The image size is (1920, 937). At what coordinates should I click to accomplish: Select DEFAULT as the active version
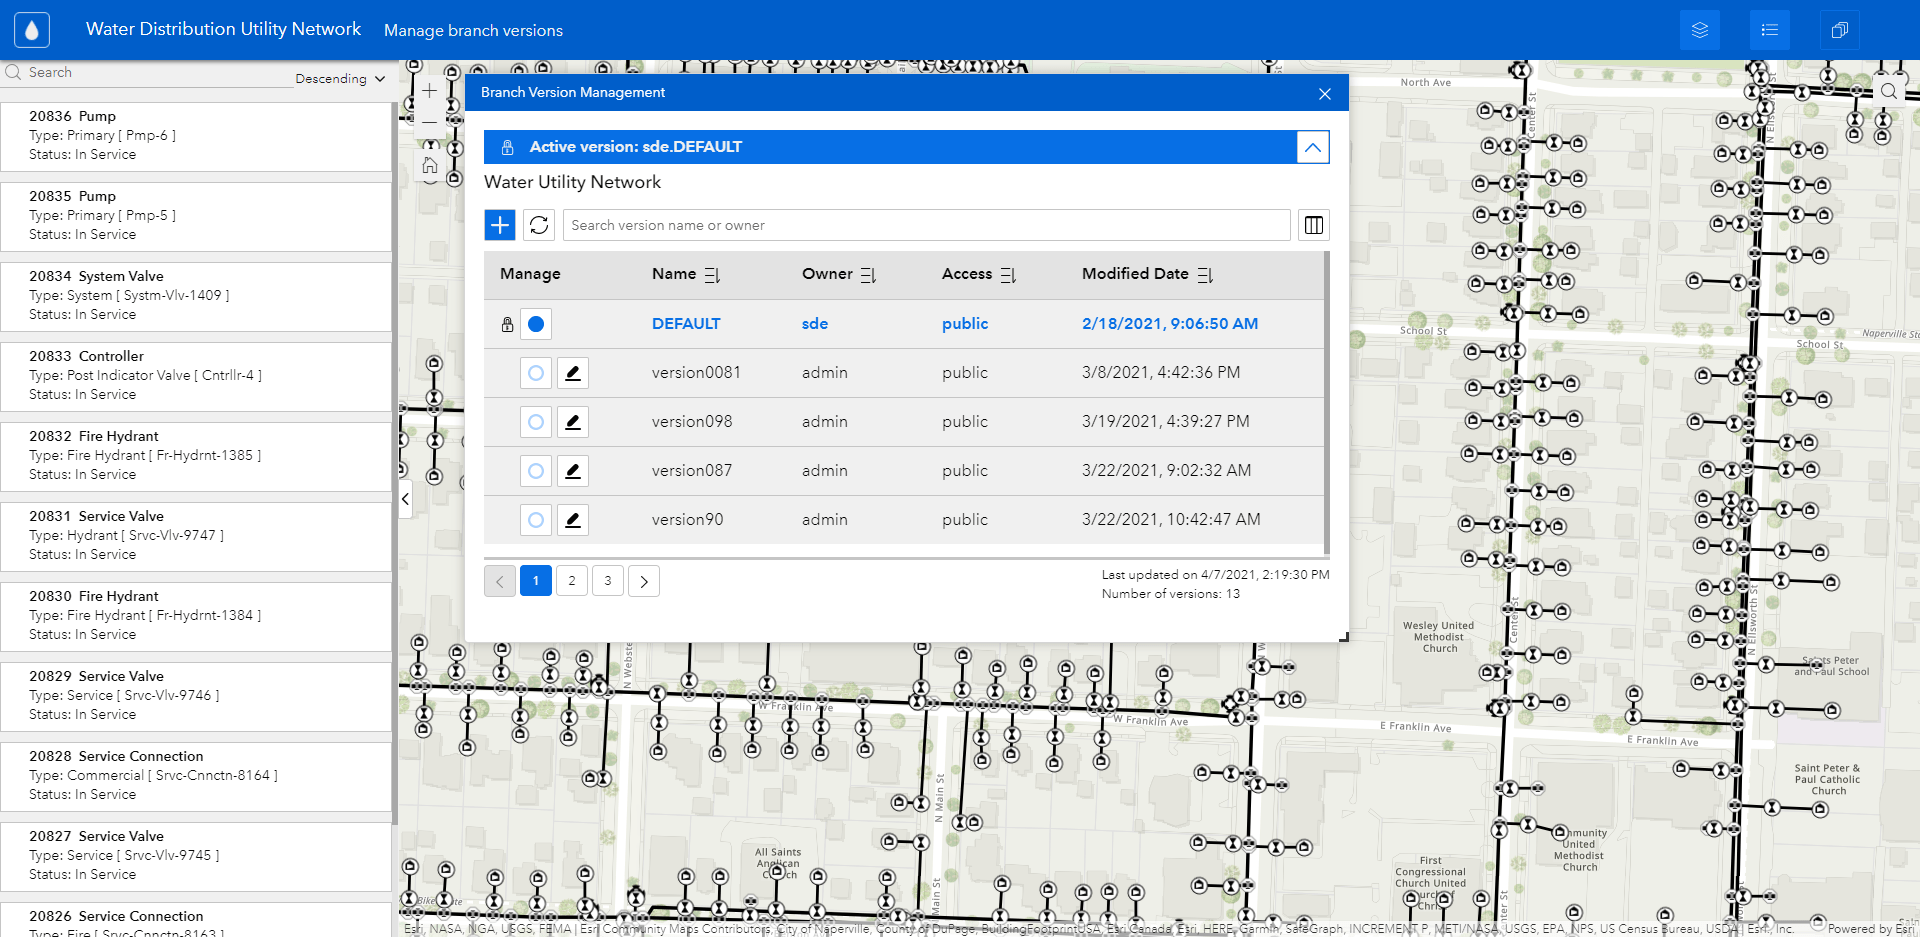[x=536, y=324]
